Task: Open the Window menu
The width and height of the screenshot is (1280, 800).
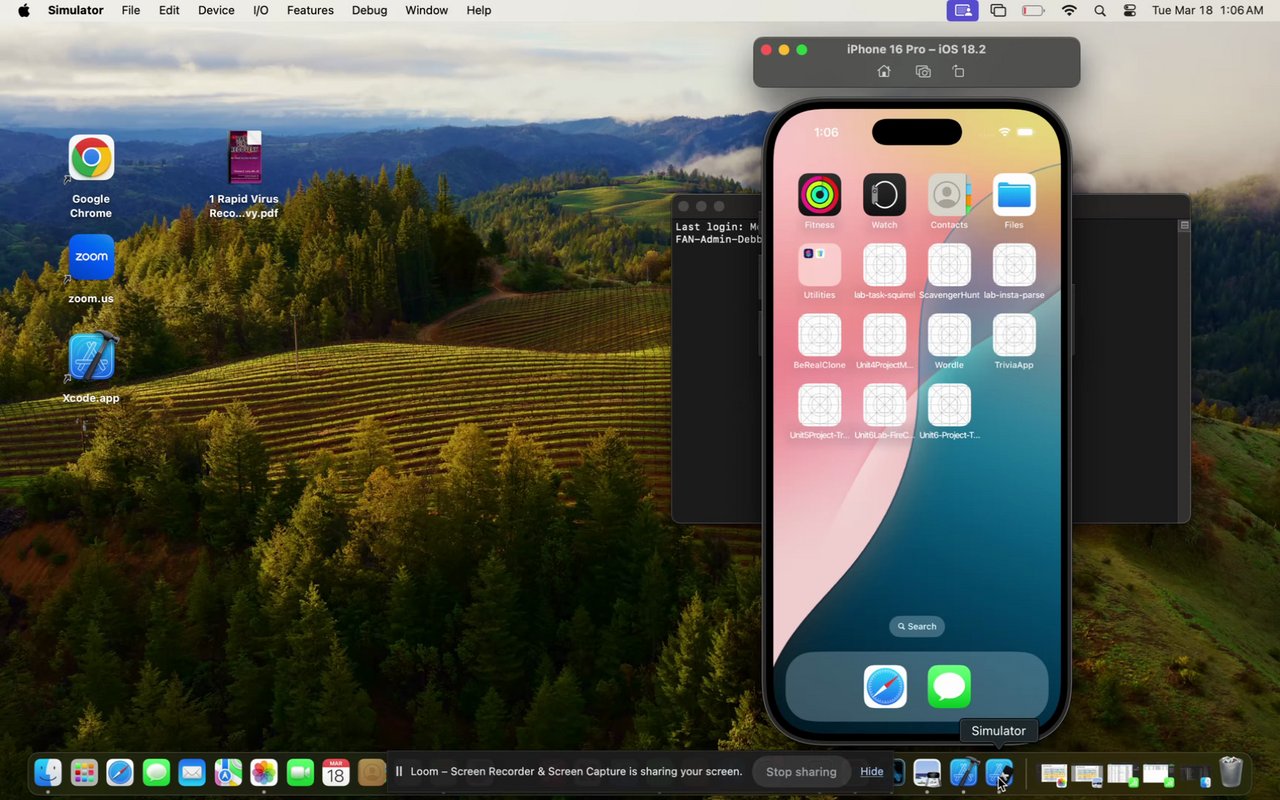Action: (426, 10)
